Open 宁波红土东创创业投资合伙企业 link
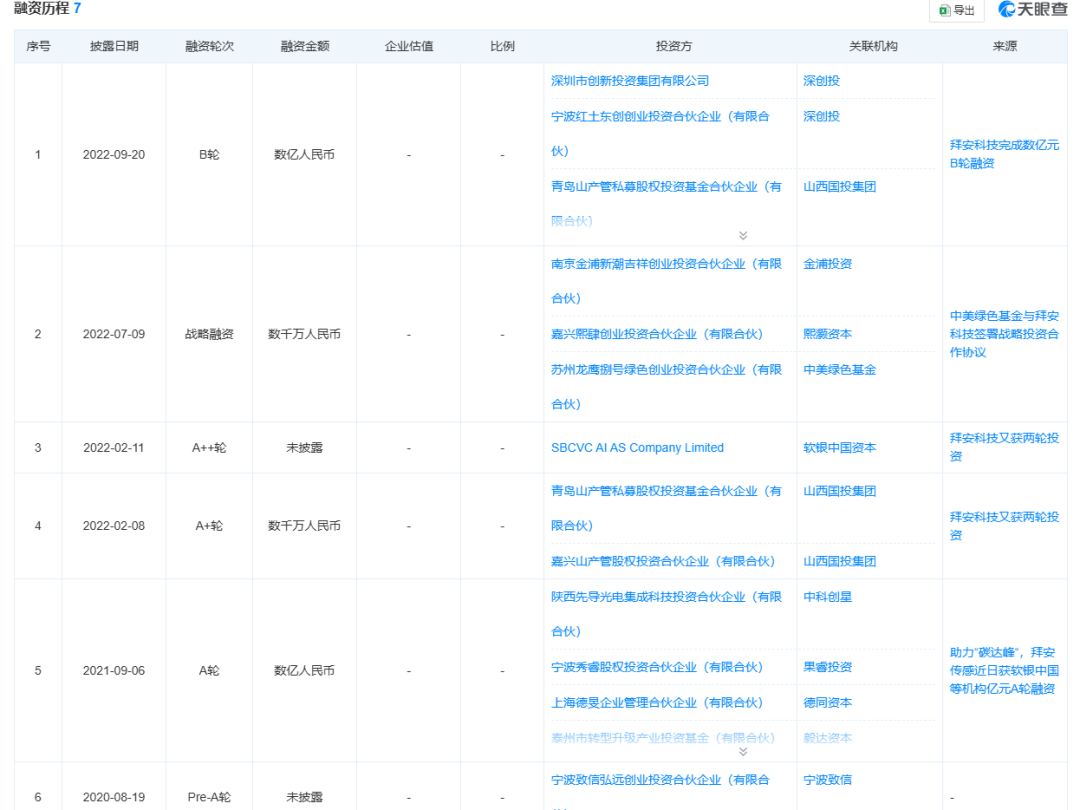The width and height of the screenshot is (1080, 810). click(x=660, y=134)
